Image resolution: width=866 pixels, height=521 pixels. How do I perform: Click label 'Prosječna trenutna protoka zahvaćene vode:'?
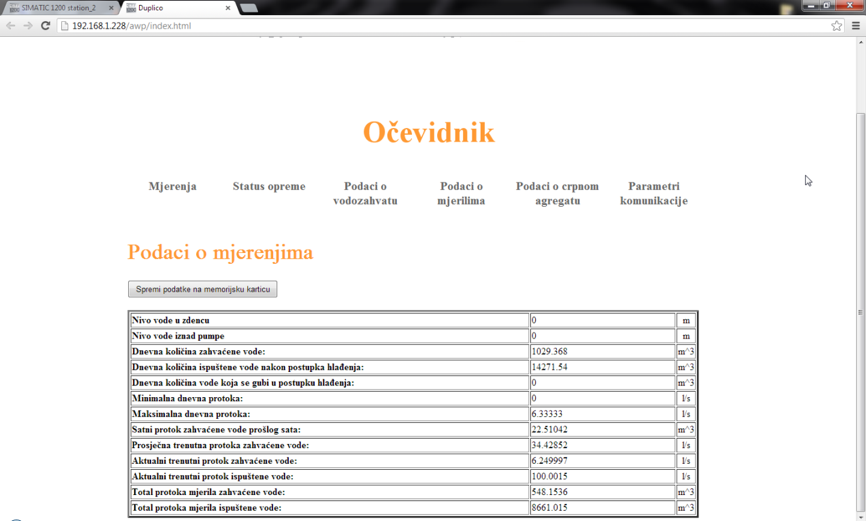point(220,445)
